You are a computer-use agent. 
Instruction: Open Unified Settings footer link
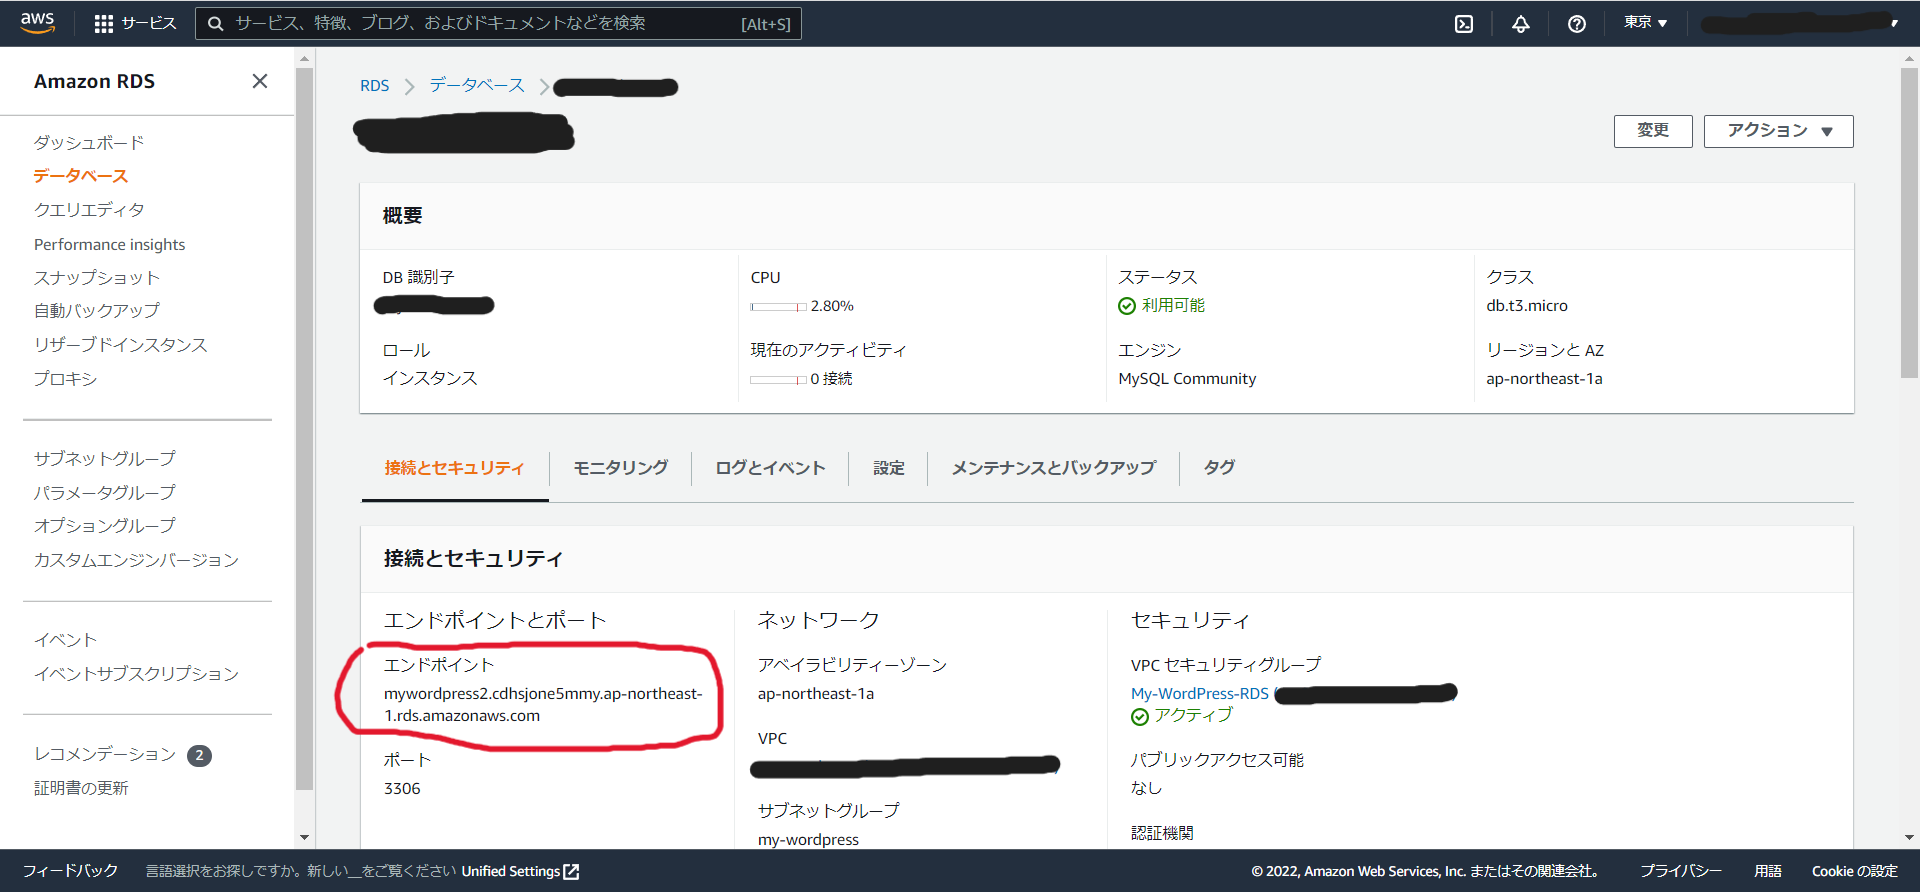click(x=520, y=872)
